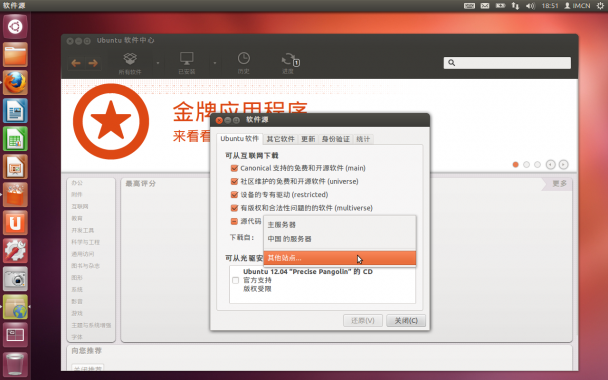Launch LibreOffice Writer from the launcher
The height and width of the screenshot is (380, 608).
pyautogui.click(x=15, y=111)
